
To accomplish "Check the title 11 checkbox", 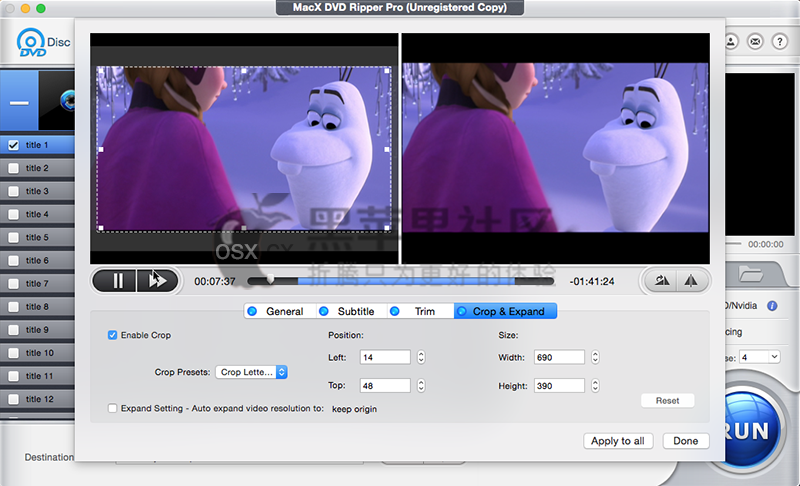I will click(x=14, y=376).
